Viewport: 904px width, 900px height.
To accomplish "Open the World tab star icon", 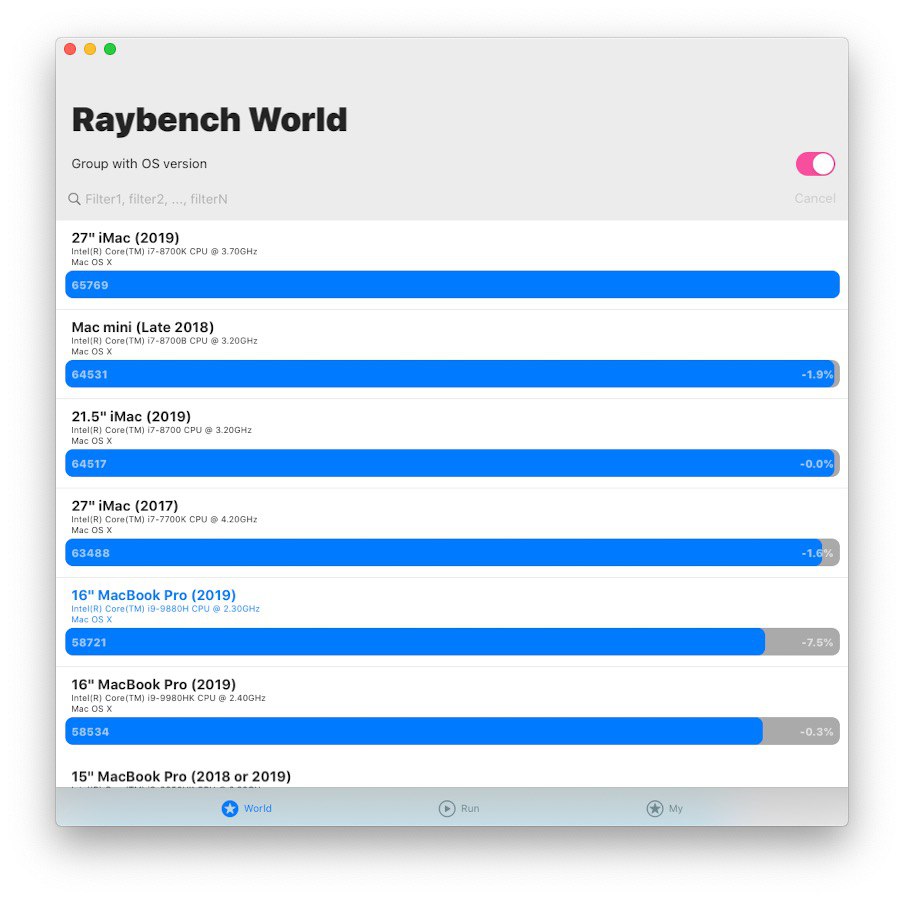I will (229, 808).
